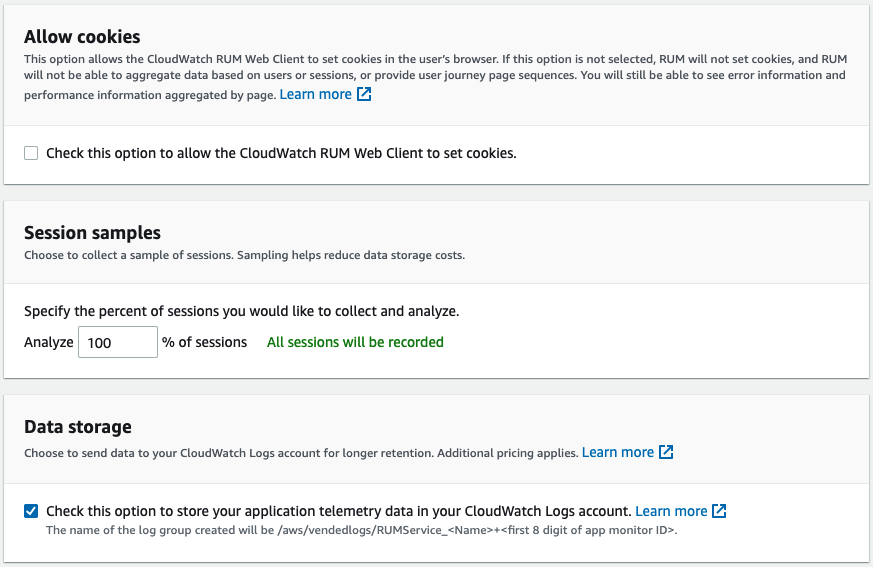Click the '% of sessions' label
Screen dimensions: 873x567
tap(204, 342)
